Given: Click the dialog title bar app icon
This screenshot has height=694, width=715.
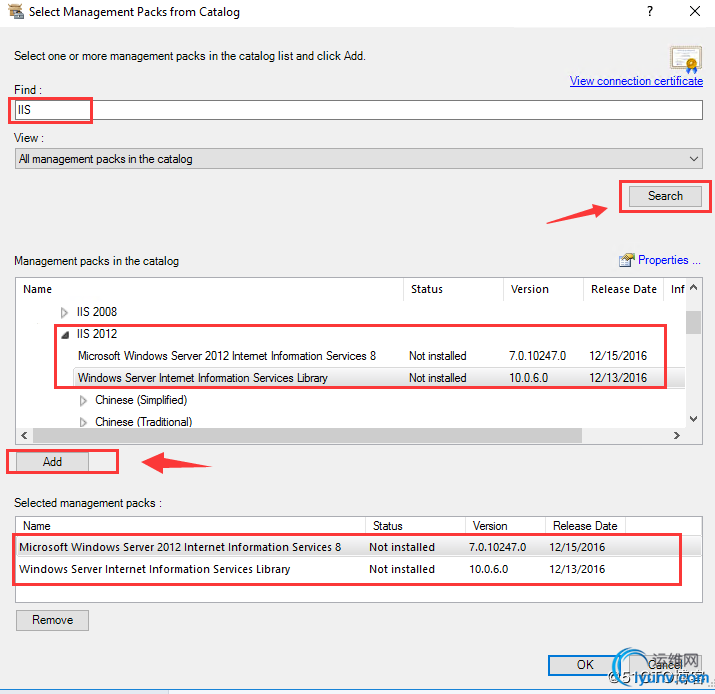Looking at the screenshot, I should tap(16, 11).
